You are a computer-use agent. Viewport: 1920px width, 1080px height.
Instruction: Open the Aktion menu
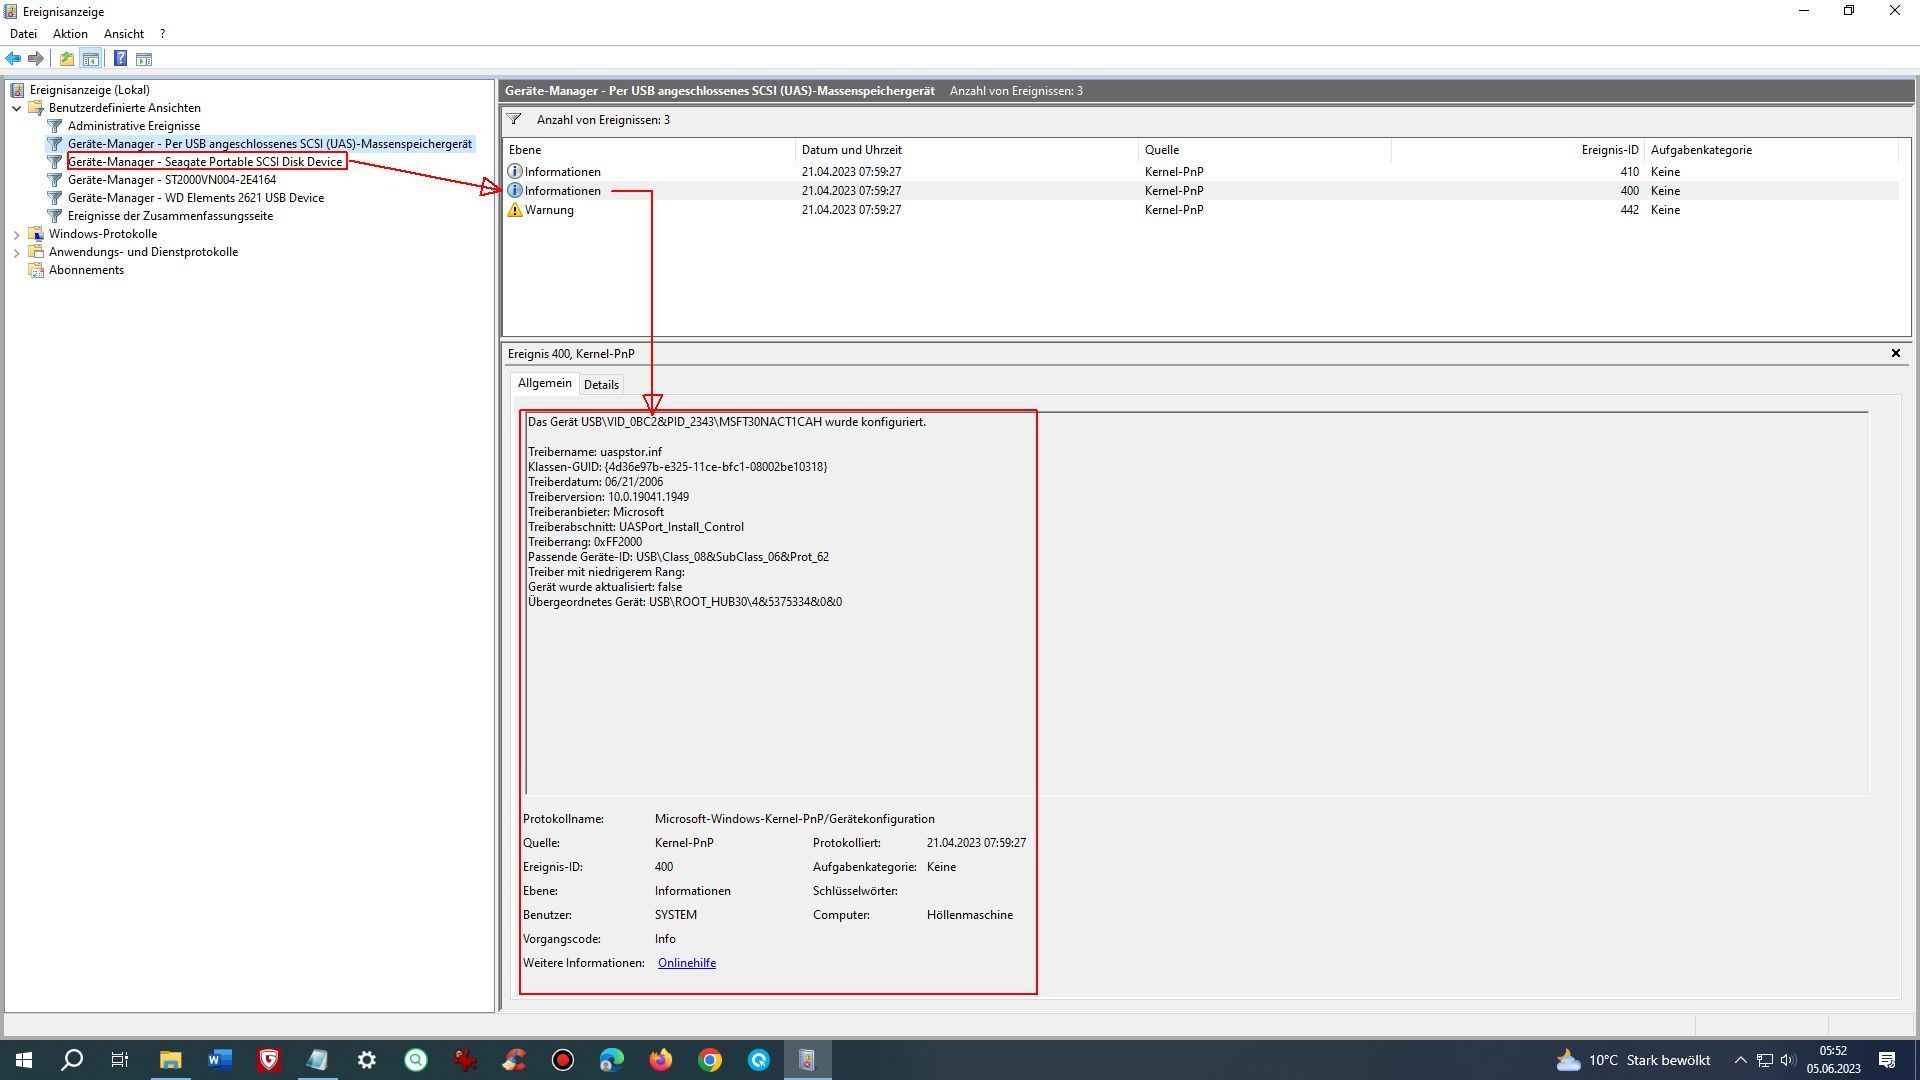(x=70, y=34)
